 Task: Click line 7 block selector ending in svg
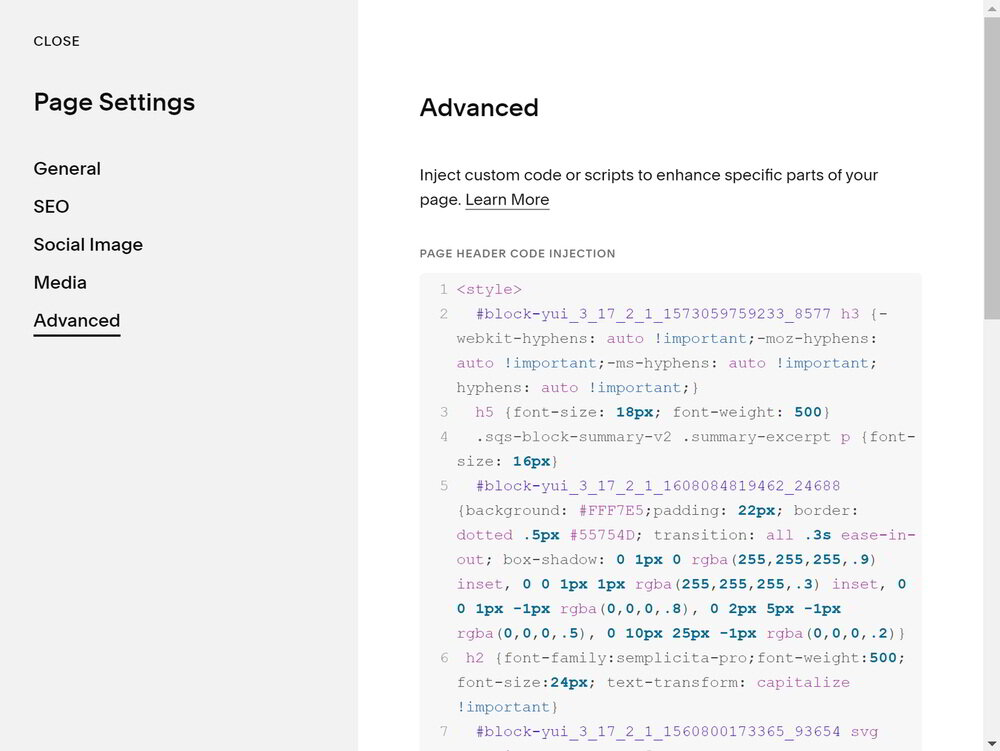(677, 732)
